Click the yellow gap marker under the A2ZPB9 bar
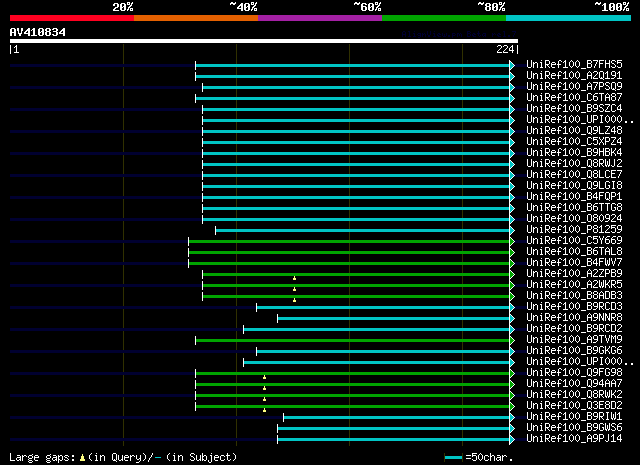Viewport: 640px width, 465px height. 294,278
